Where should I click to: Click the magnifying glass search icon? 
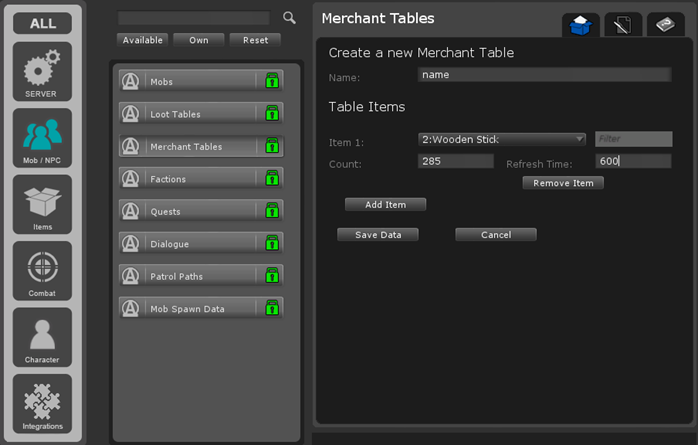(x=289, y=18)
